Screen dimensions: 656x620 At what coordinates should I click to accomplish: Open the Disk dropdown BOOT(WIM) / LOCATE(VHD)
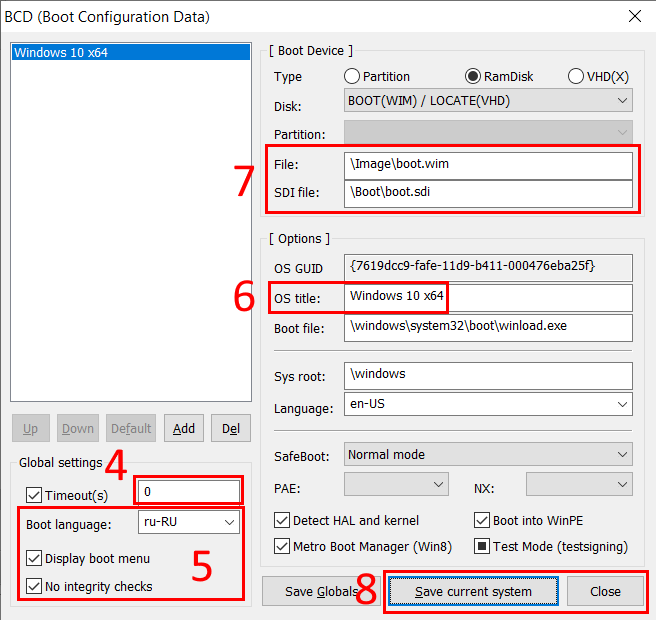[488, 100]
